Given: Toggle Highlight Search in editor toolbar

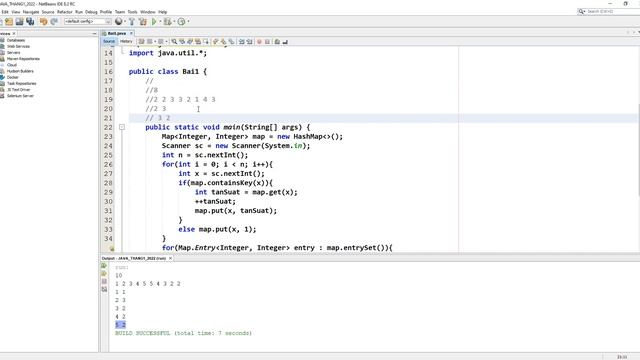Looking at the screenshot, I should click(x=198, y=41).
